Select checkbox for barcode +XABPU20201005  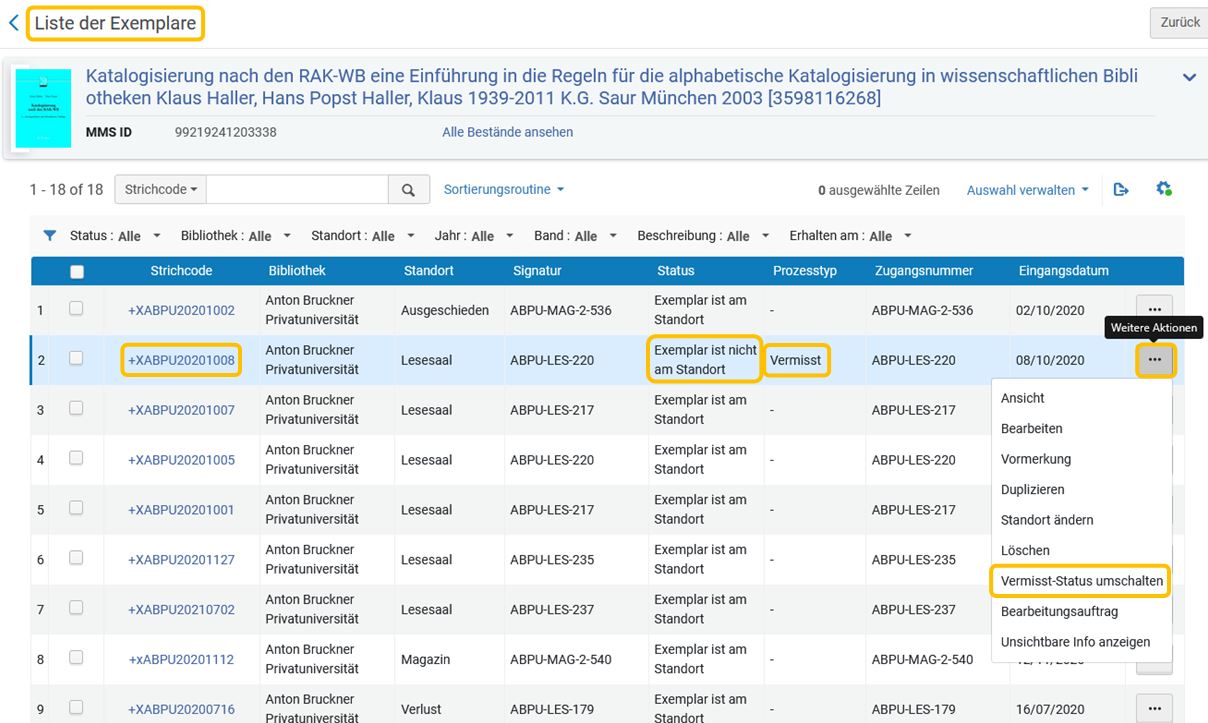point(76,458)
